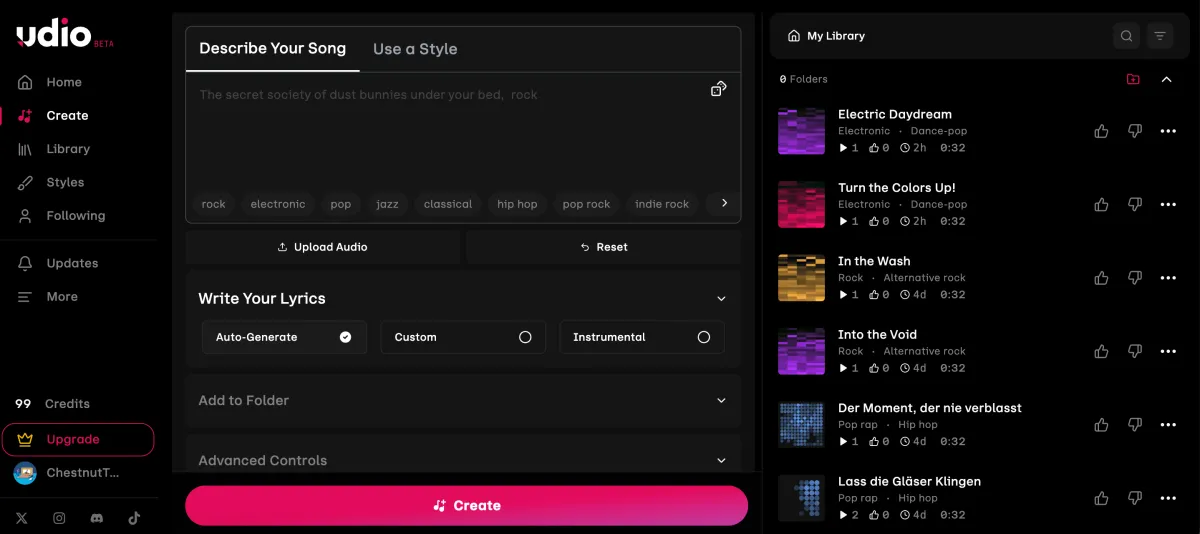The image size is (1200, 534).
Task: Open the Discord link icon
Action: pyautogui.click(x=97, y=518)
